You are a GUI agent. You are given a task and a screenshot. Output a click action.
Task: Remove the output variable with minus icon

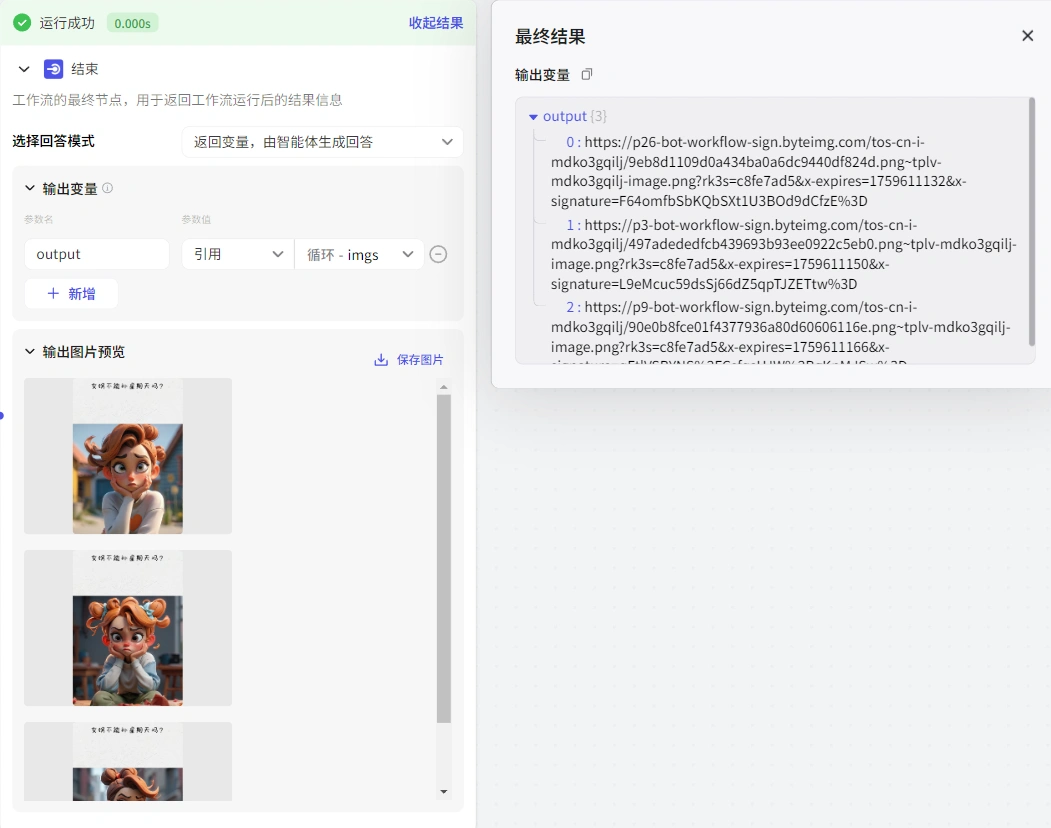(x=438, y=254)
